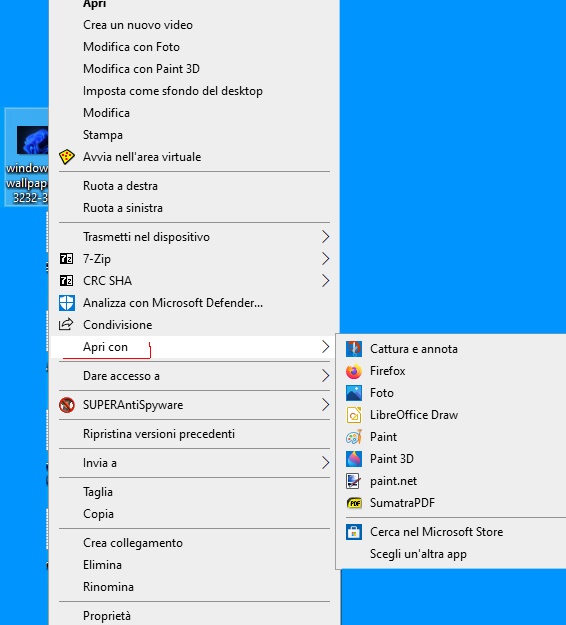Select the wallpaper image thumbnail on the desktop
Screen dimensions: 566x625
tap(32, 140)
